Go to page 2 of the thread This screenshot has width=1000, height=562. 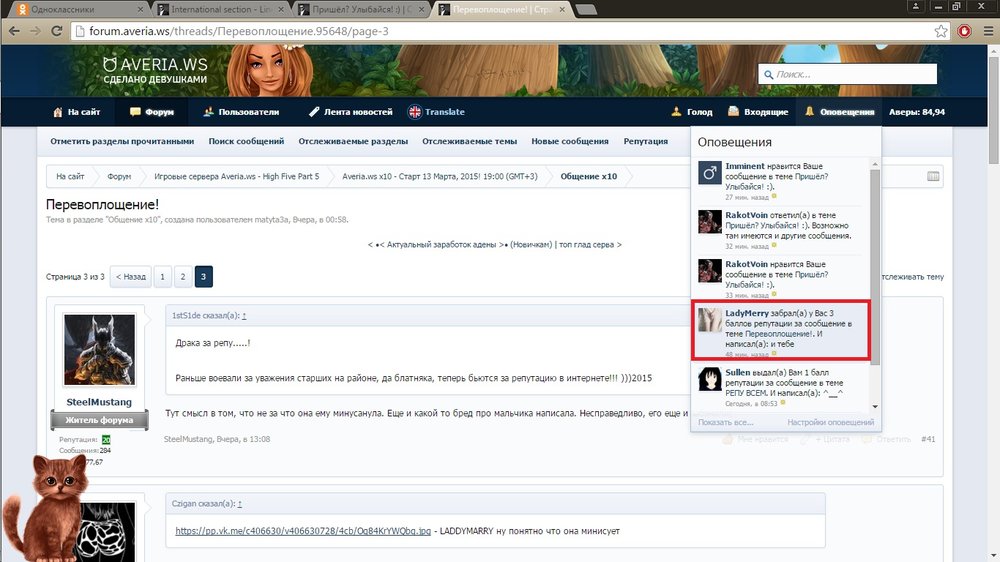point(183,277)
